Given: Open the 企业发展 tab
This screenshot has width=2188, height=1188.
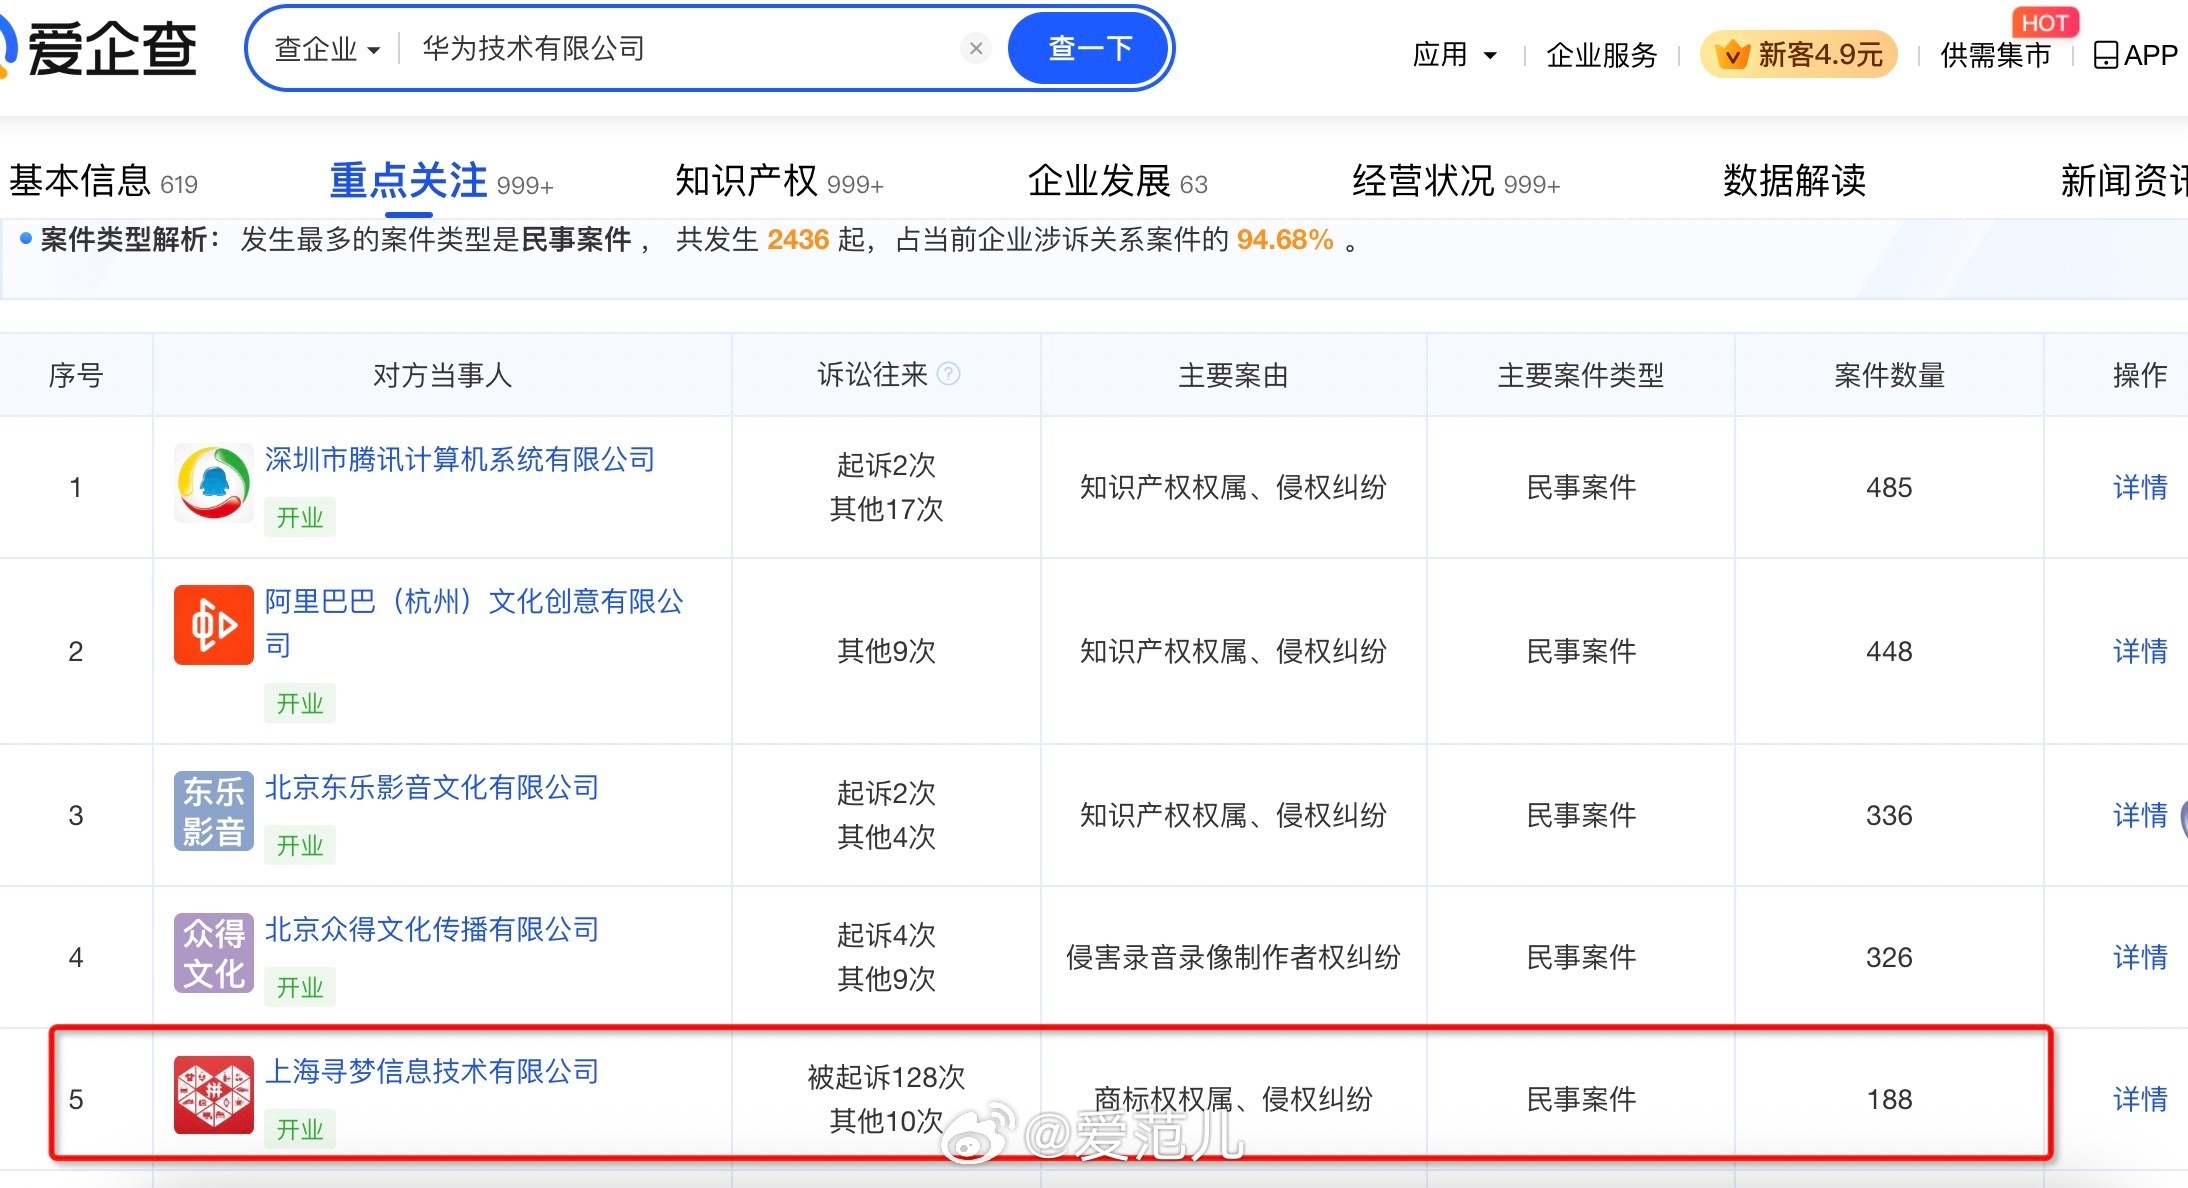Looking at the screenshot, I should pyautogui.click(x=1117, y=181).
